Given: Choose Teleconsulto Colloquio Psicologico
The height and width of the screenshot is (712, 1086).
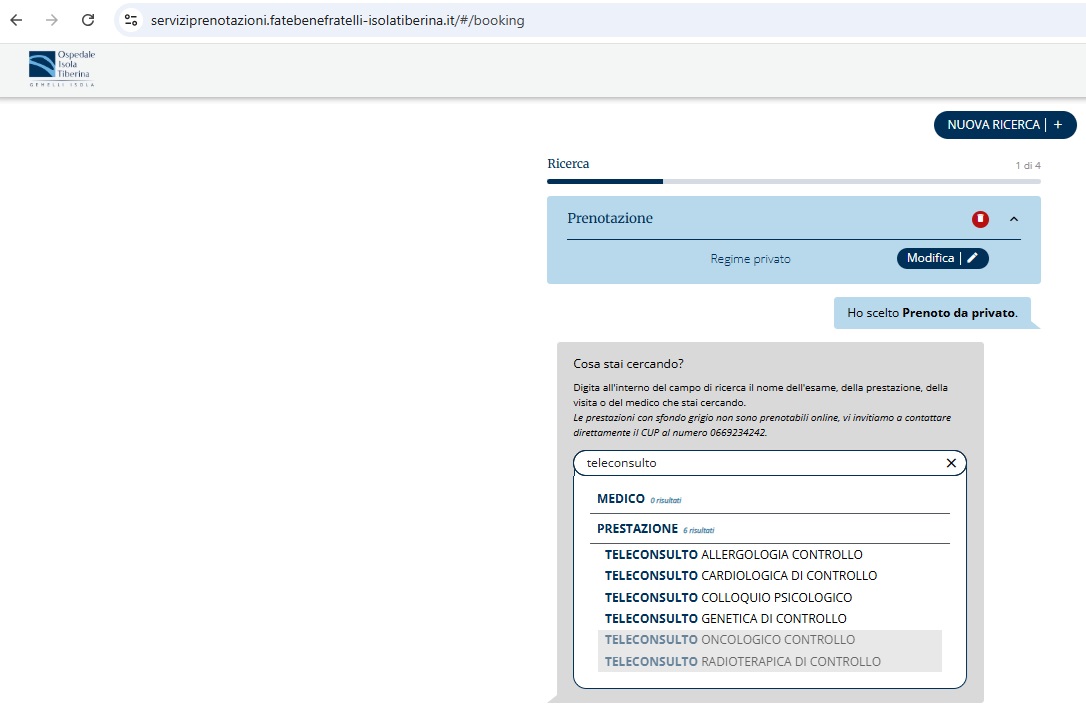Looking at the screenshot, I should click(x=728, y=597).
